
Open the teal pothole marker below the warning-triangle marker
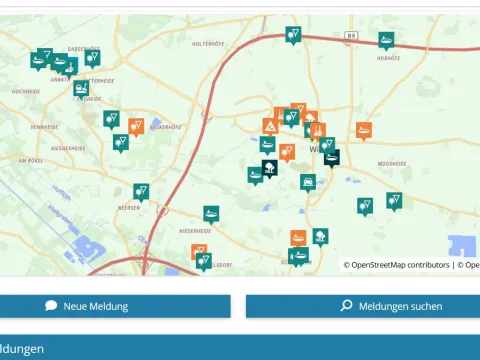pyautogui.click(x=268, y=145)
